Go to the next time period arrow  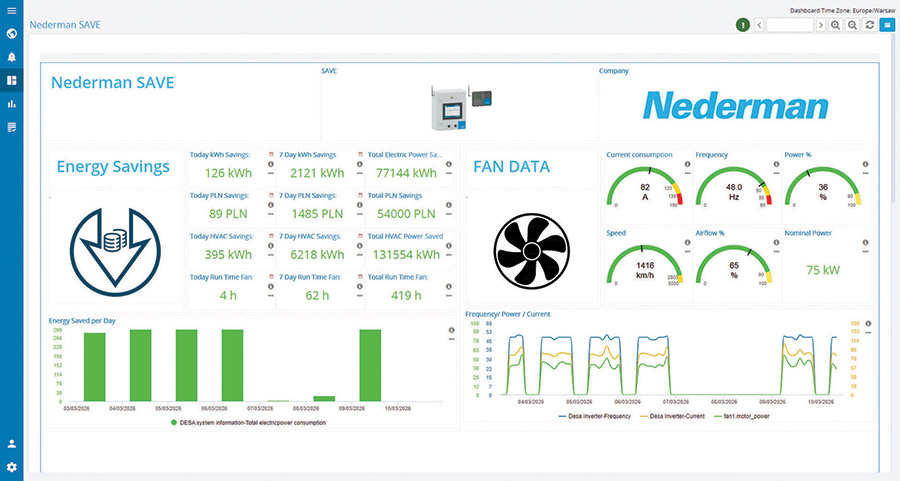click(821, 25)
